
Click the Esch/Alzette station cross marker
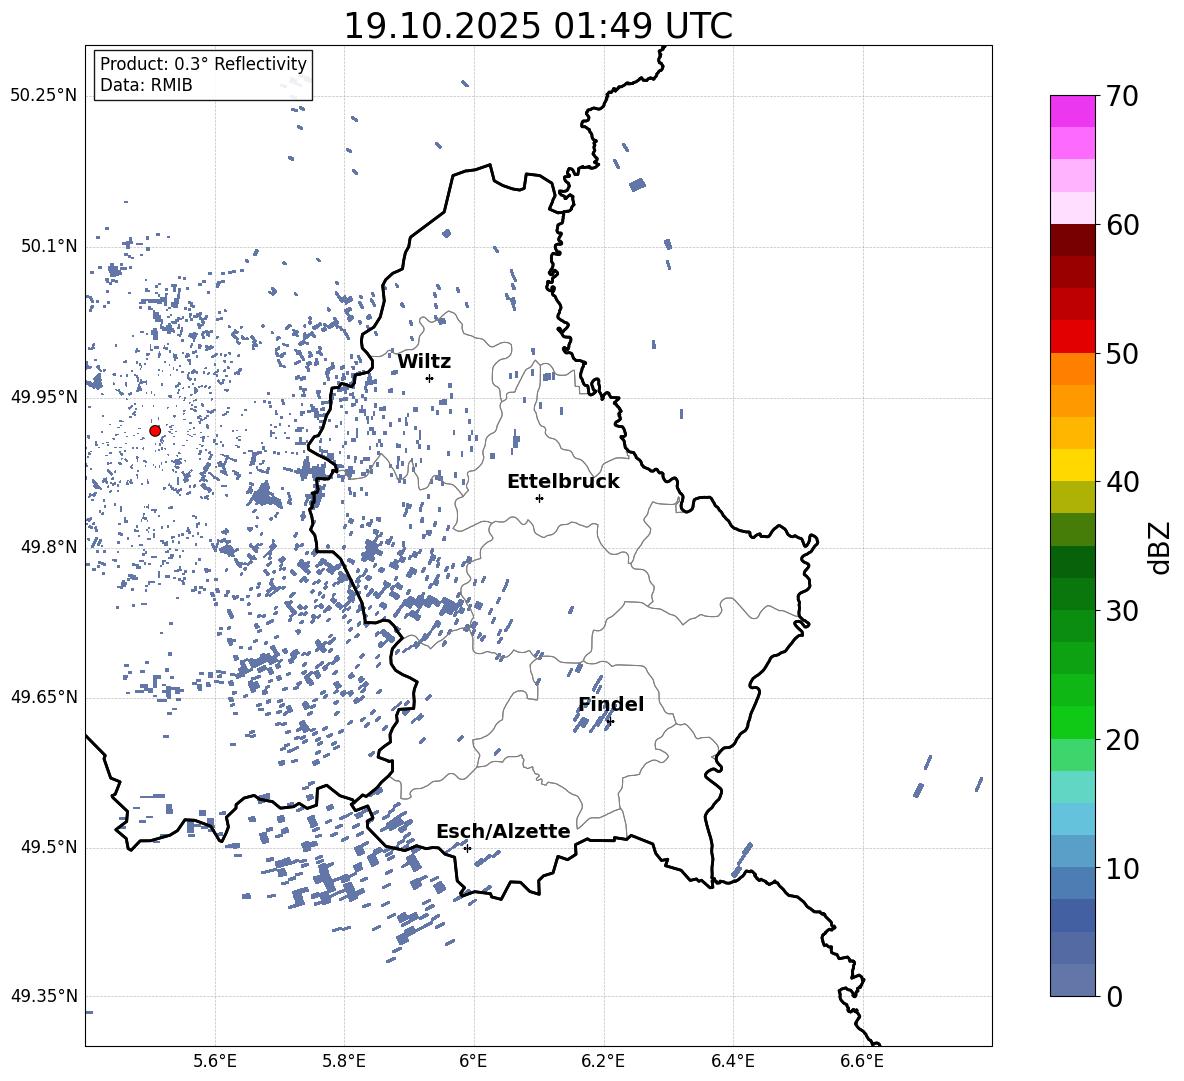pos(467,848)
